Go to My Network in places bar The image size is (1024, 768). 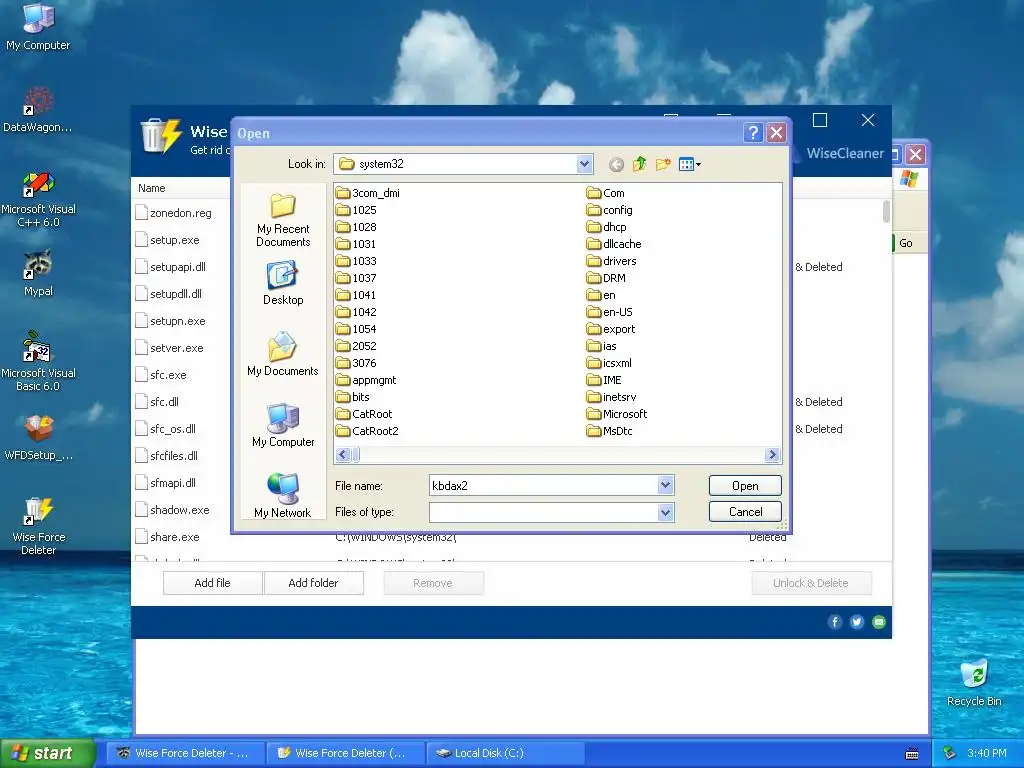click(283, 496)
